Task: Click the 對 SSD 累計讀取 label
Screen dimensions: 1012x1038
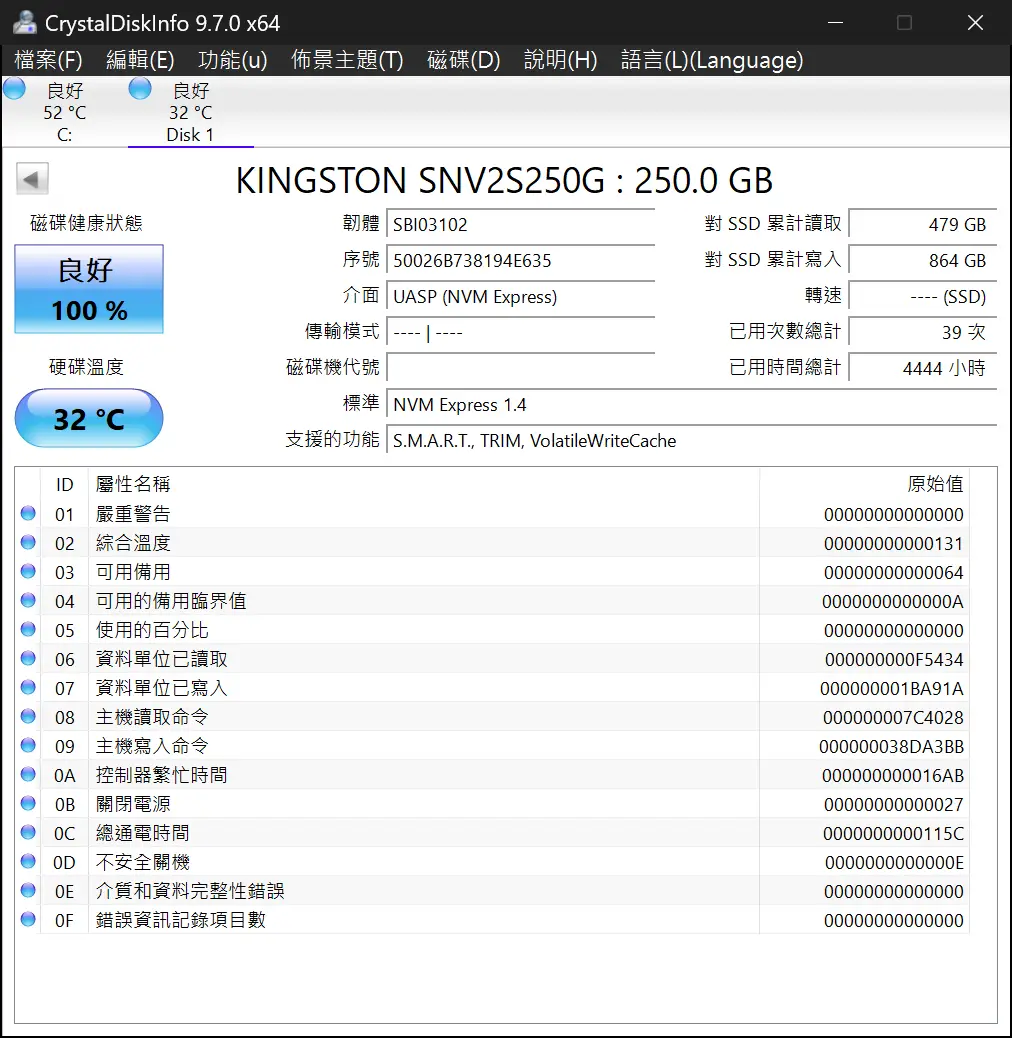Action: (x=773, y=224)
